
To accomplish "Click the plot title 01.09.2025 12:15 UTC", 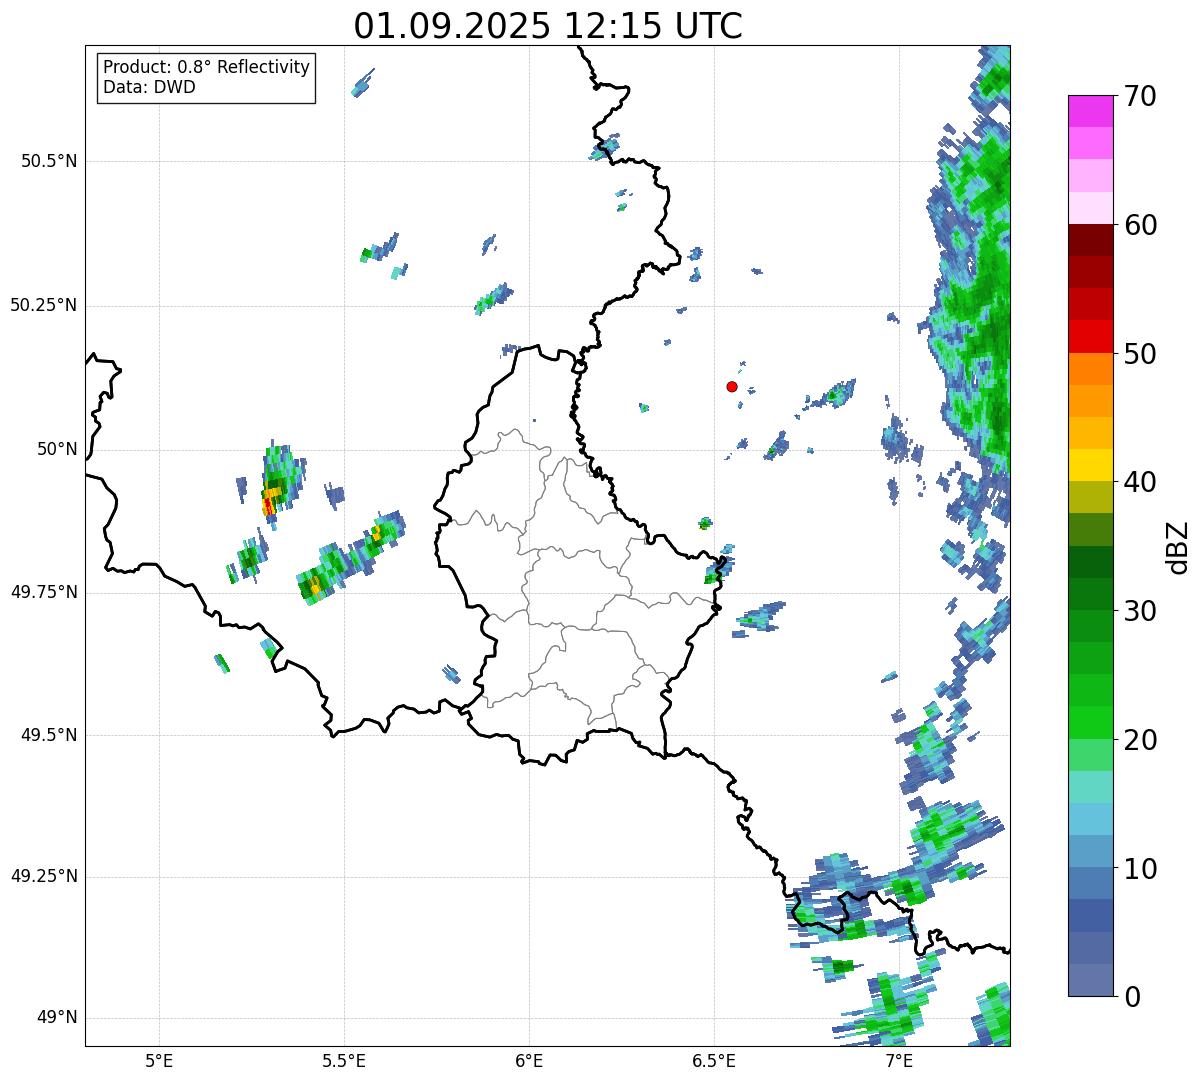I will point(548,25).
